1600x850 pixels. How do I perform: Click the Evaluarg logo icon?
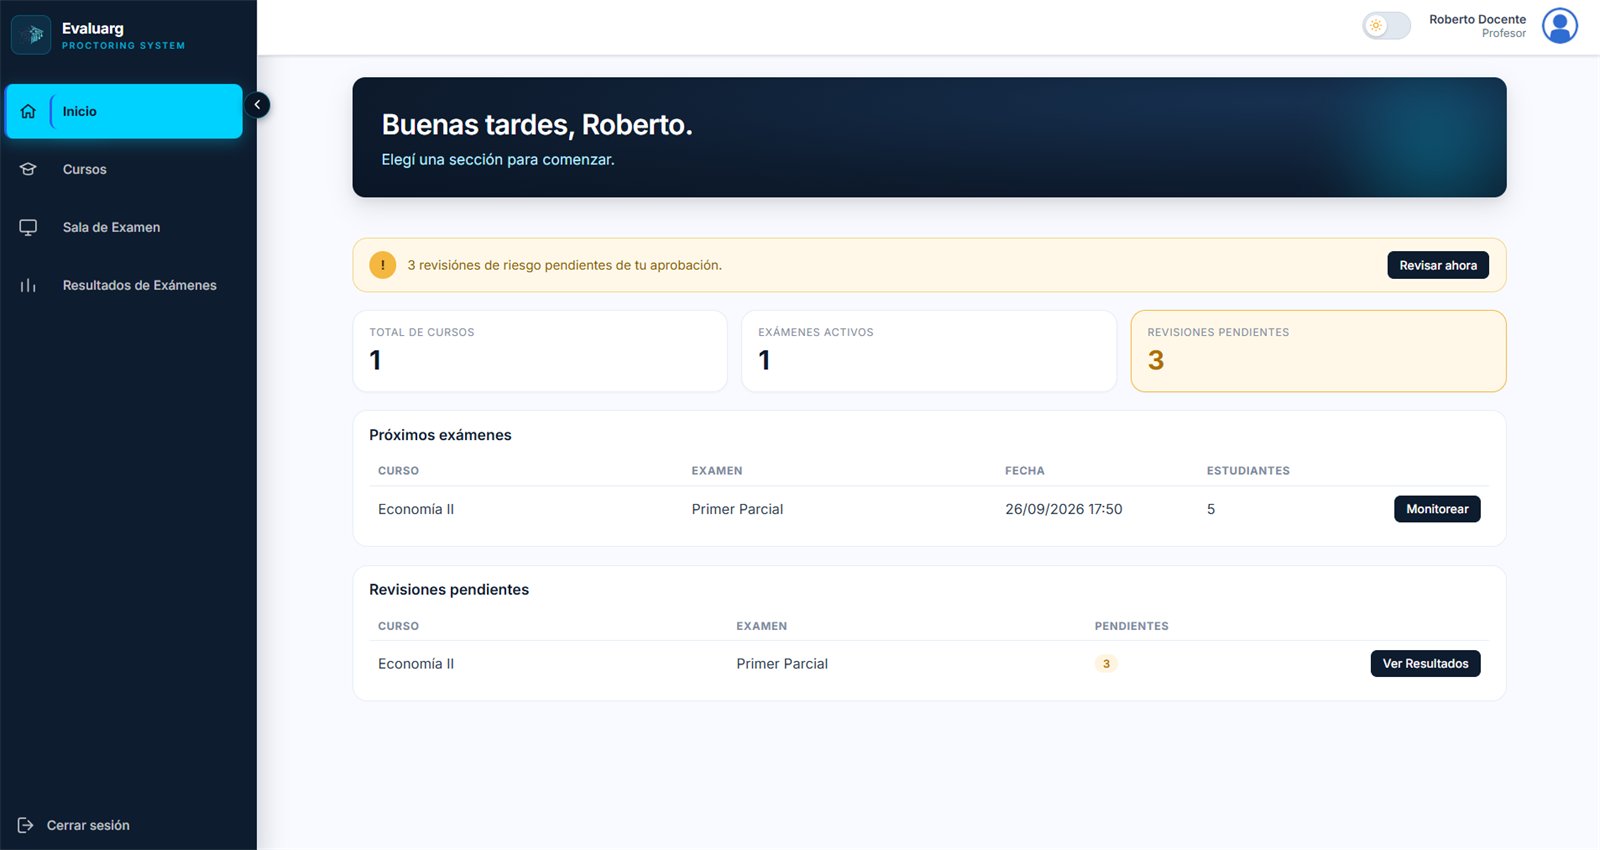(x=31, y=35)
